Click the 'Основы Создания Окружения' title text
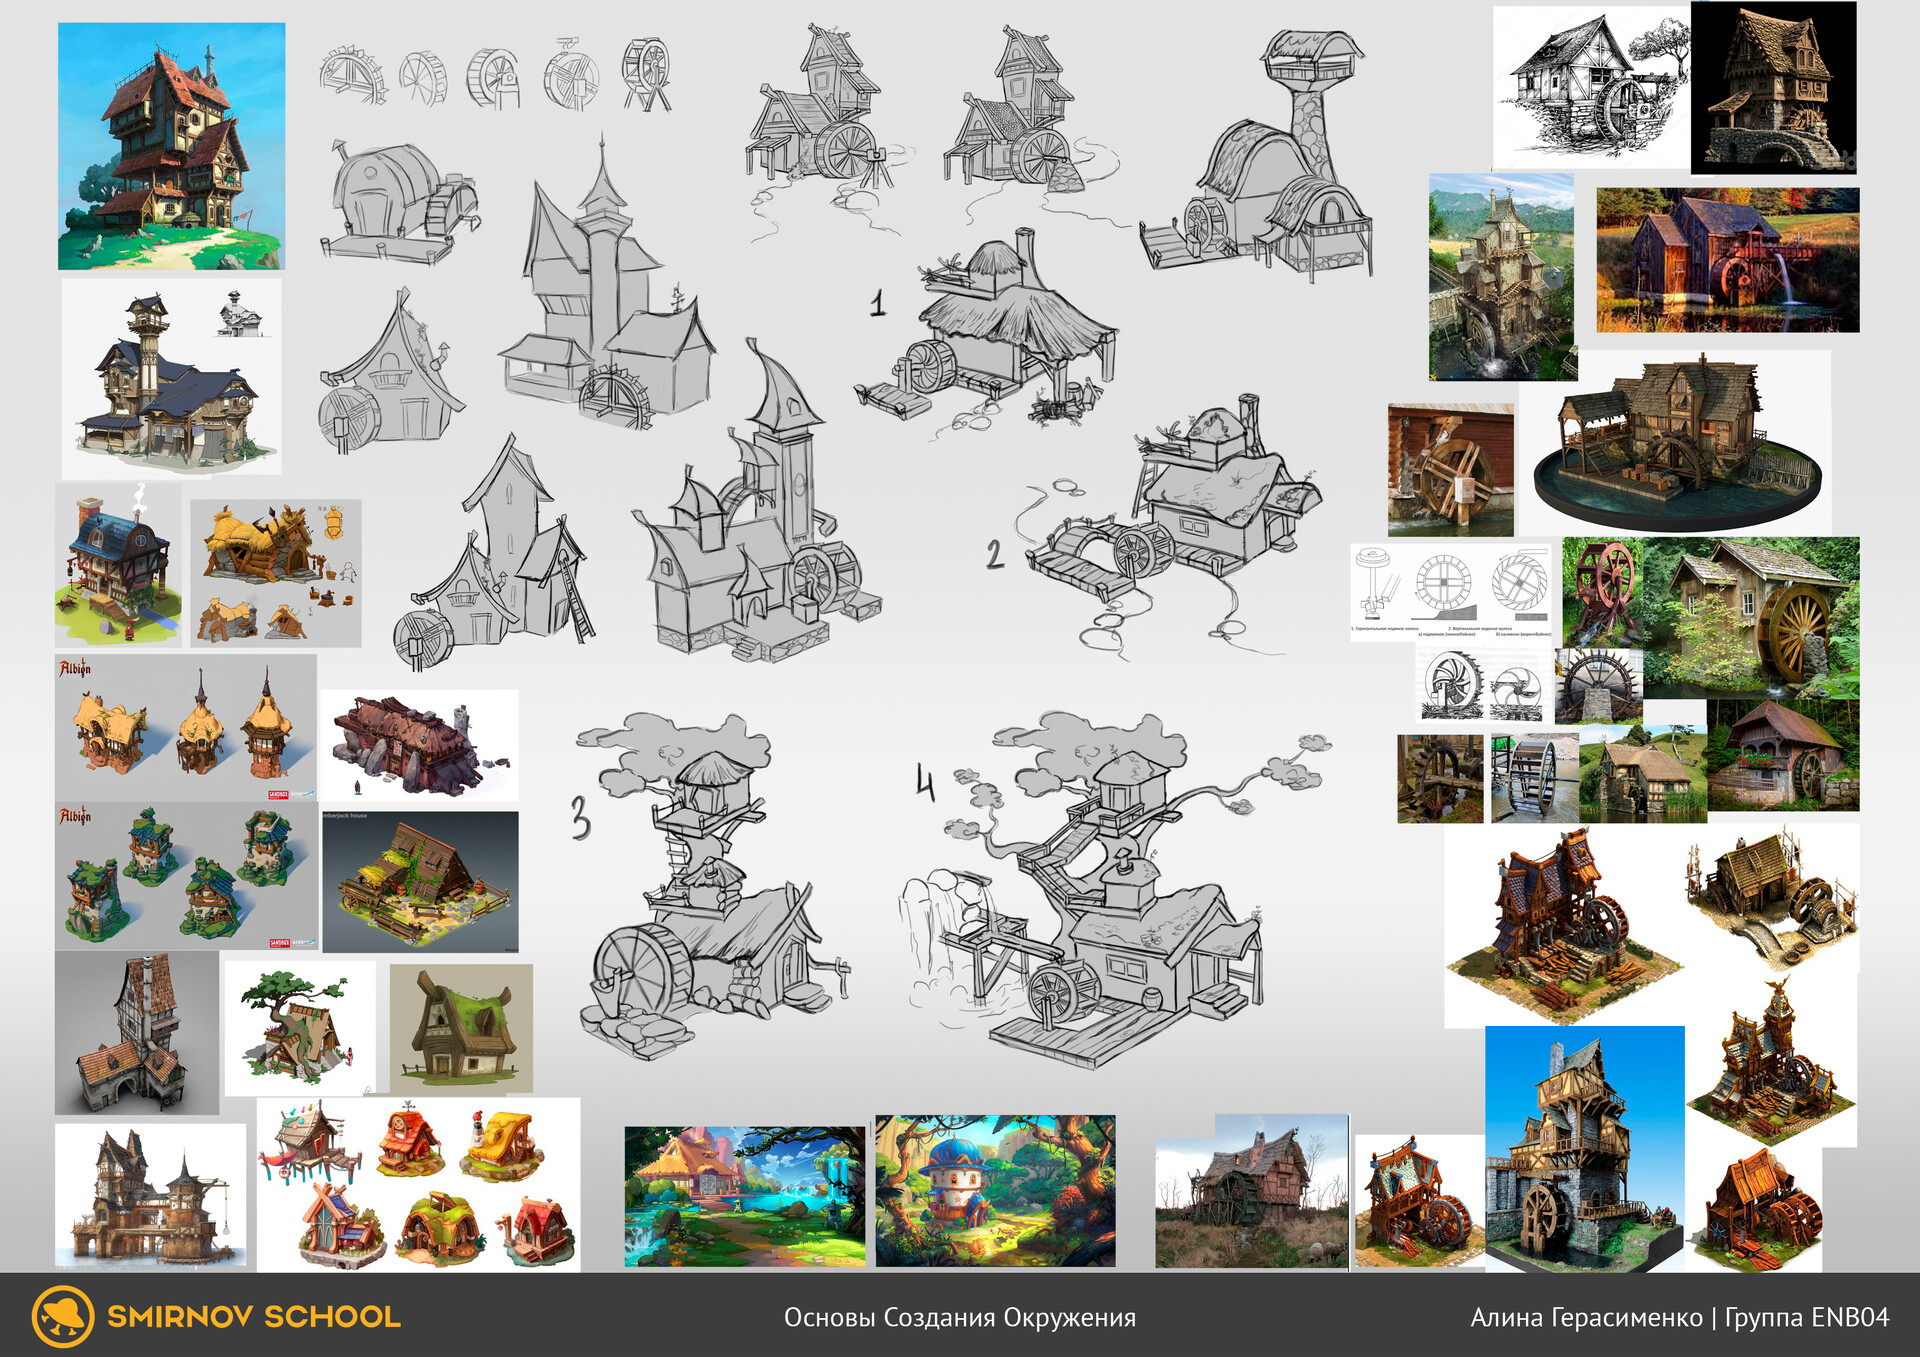Image resolution: width=1920 pixels, height=1357 pixels. pyautogui.click(x=959, y=1317)
